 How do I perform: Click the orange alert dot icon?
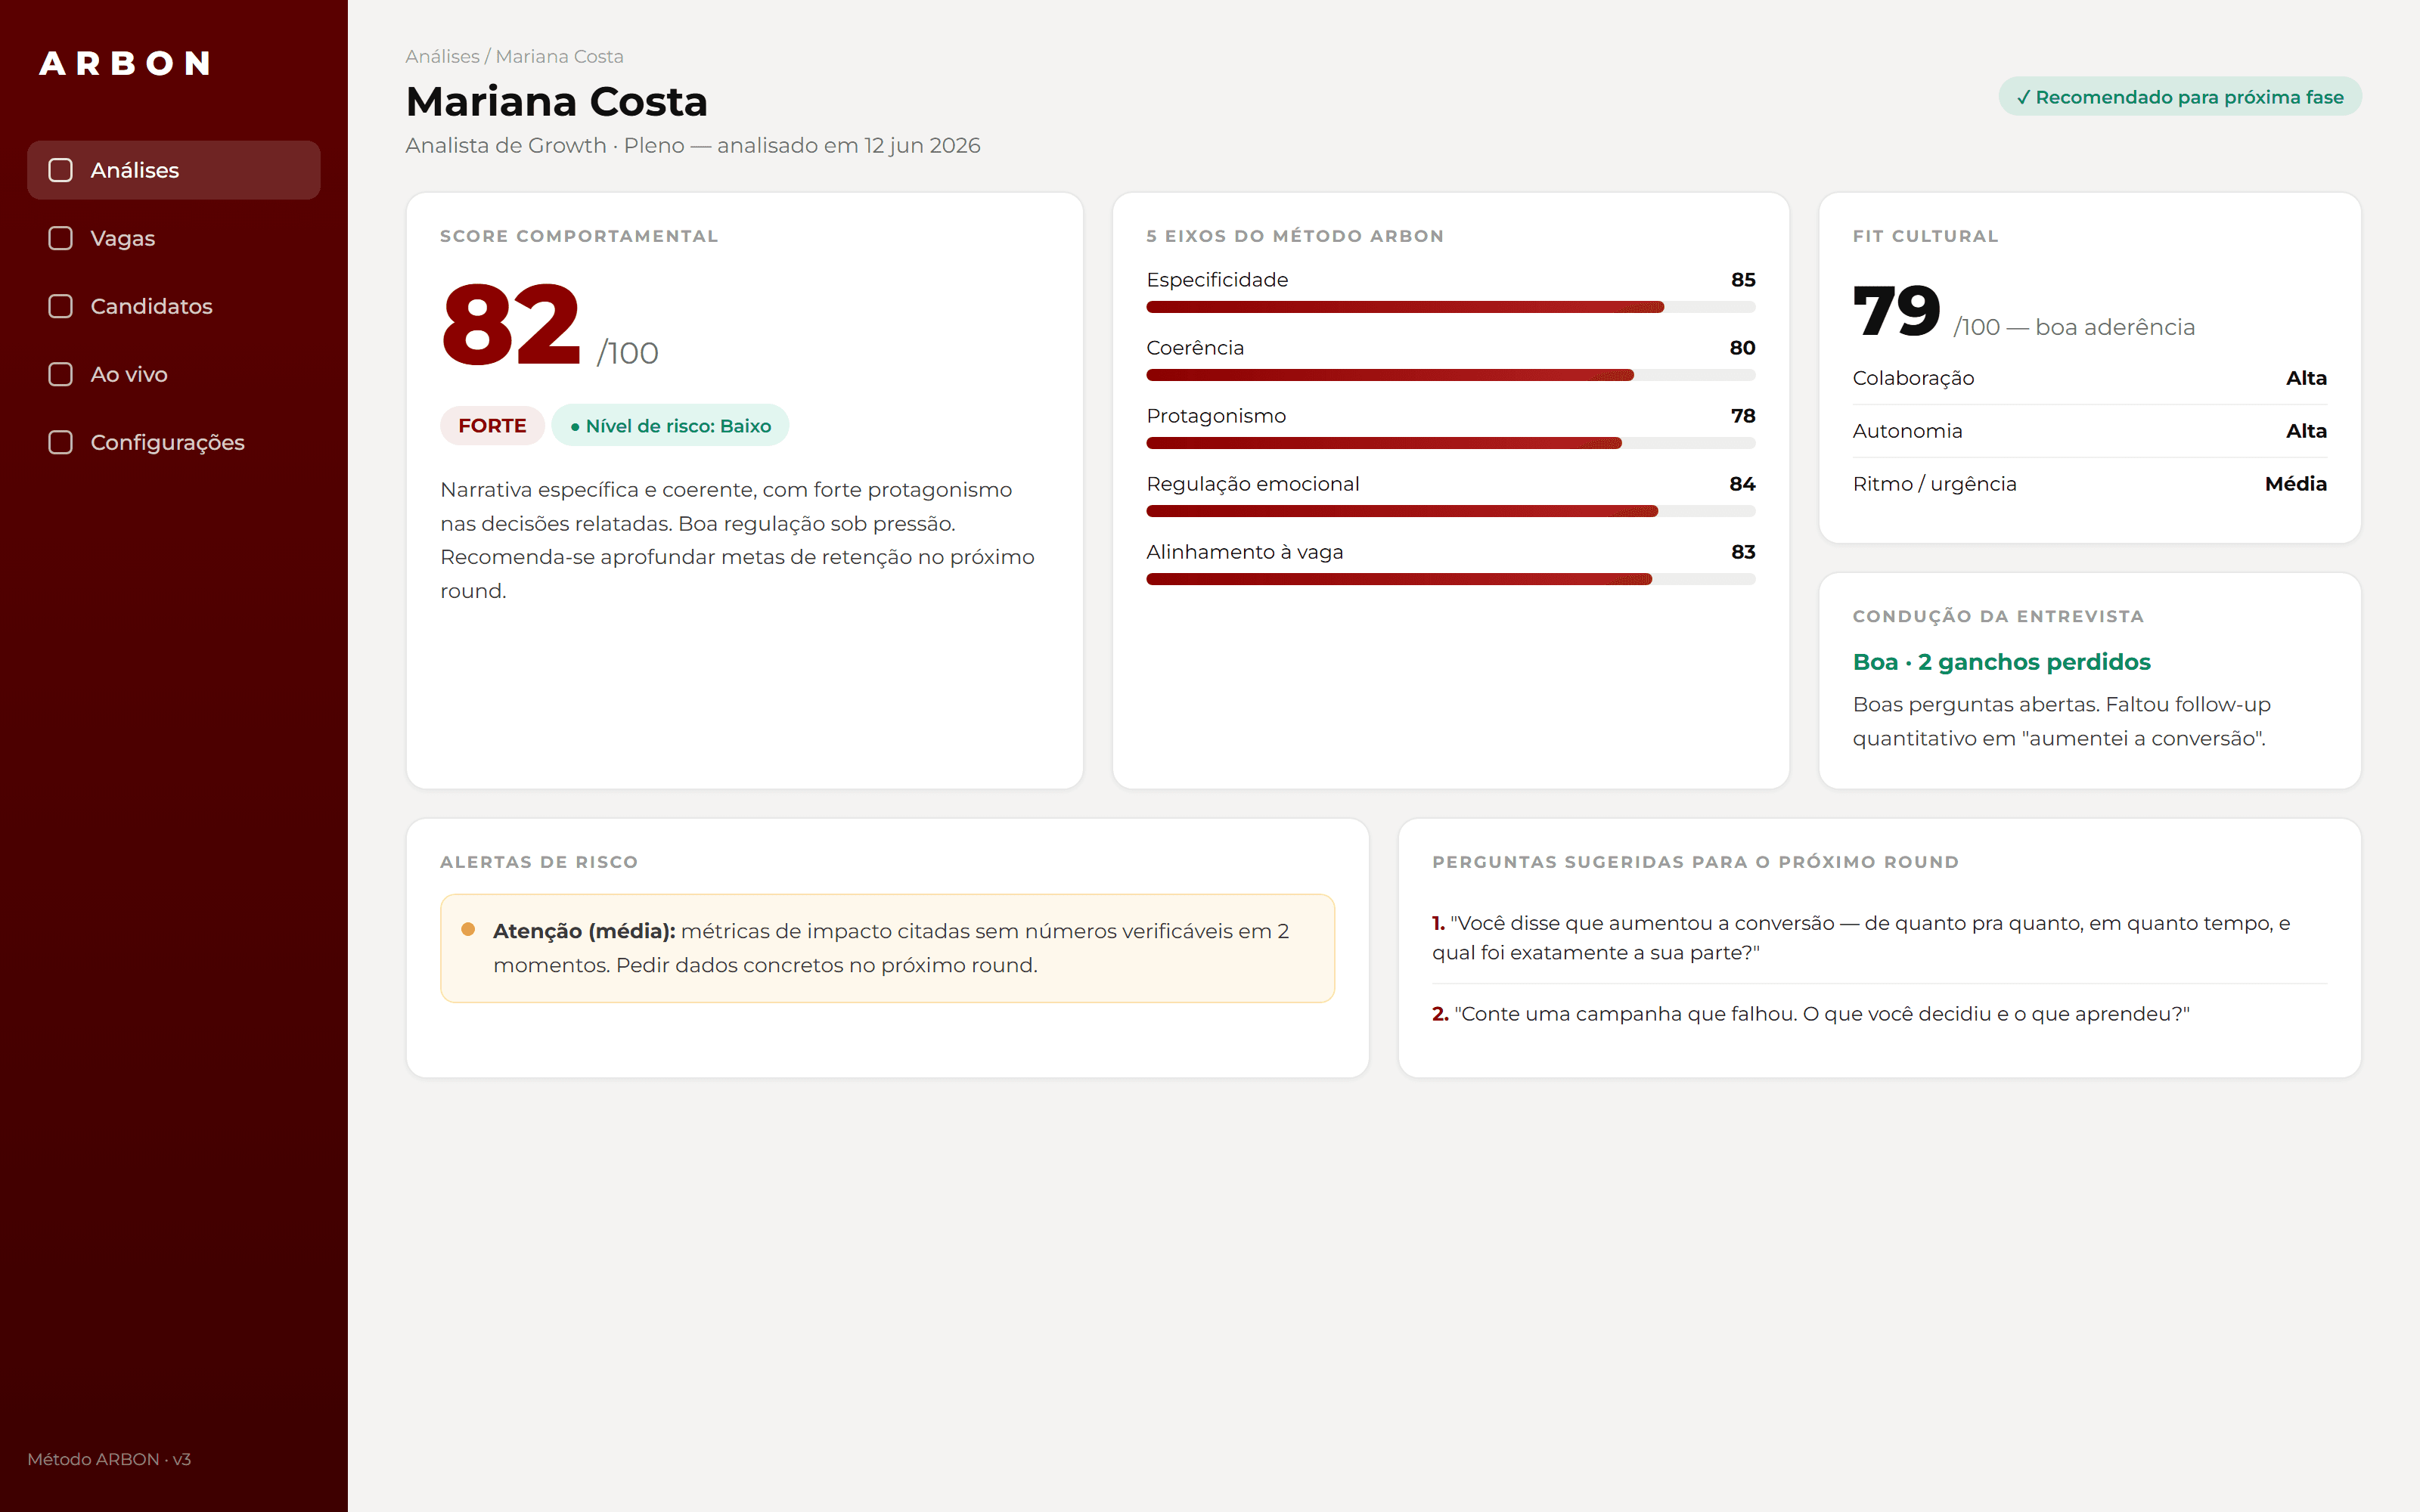tap(468, 929)
